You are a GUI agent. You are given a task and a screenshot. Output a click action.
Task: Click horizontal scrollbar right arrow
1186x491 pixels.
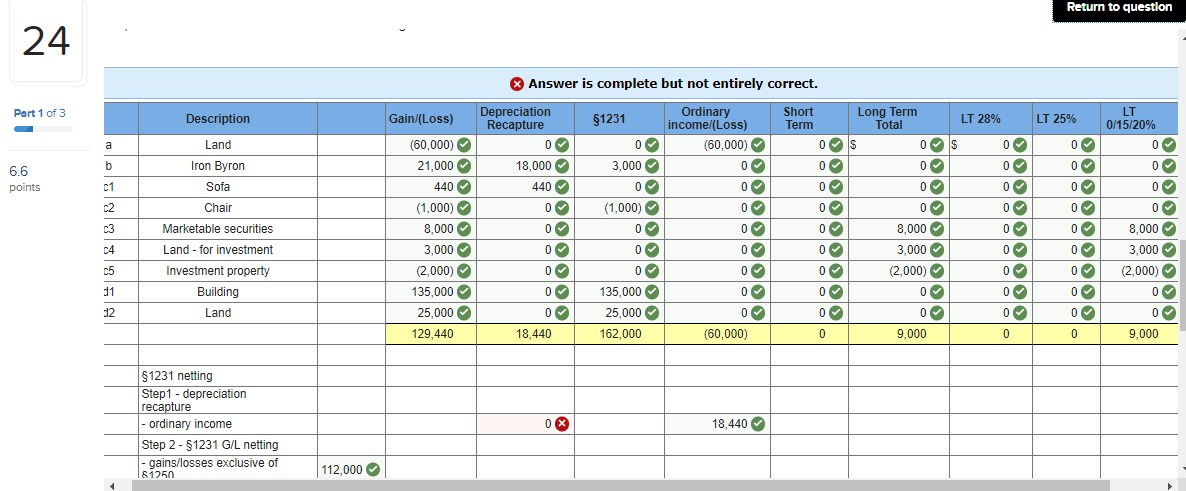pyautogui.click(x=1169, y=485)
